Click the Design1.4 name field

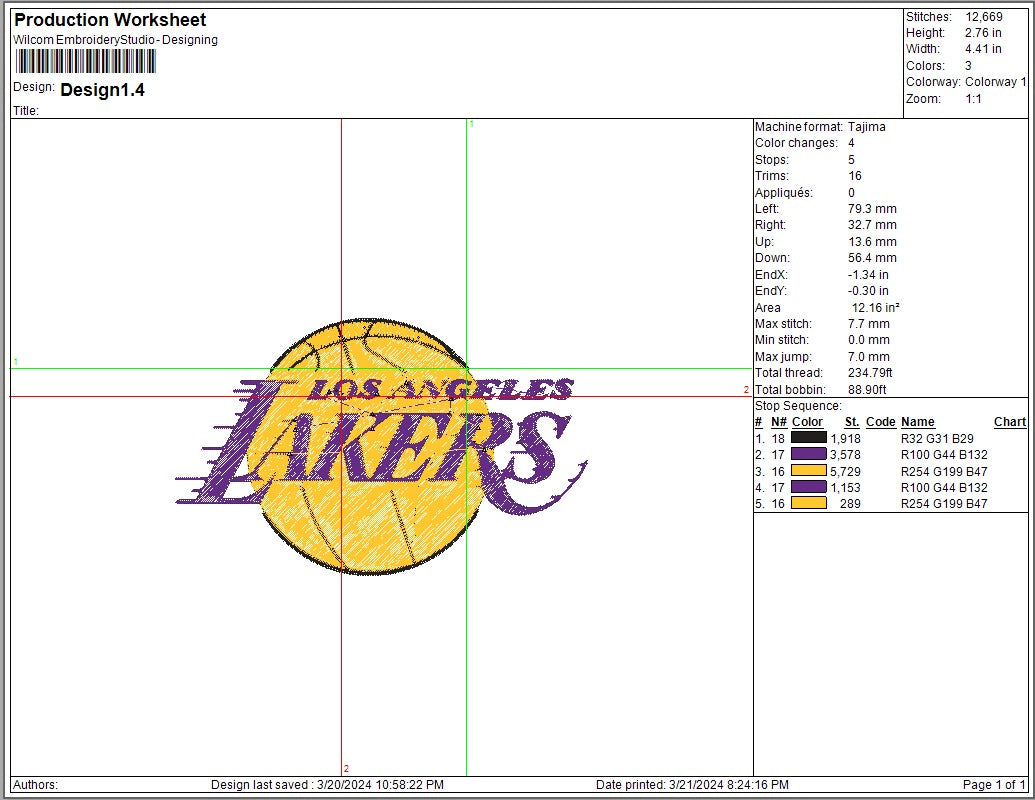102,90
